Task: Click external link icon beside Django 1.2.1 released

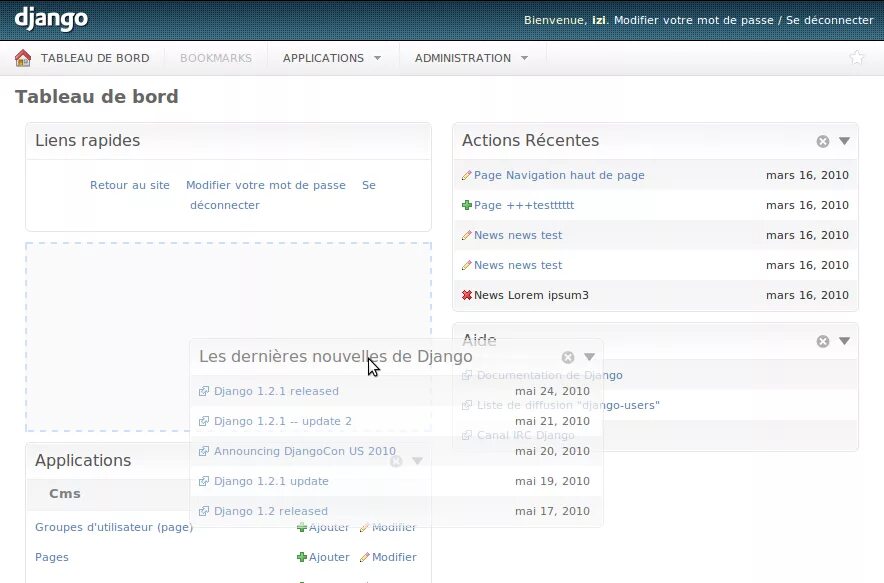Action: pos(204,391)
